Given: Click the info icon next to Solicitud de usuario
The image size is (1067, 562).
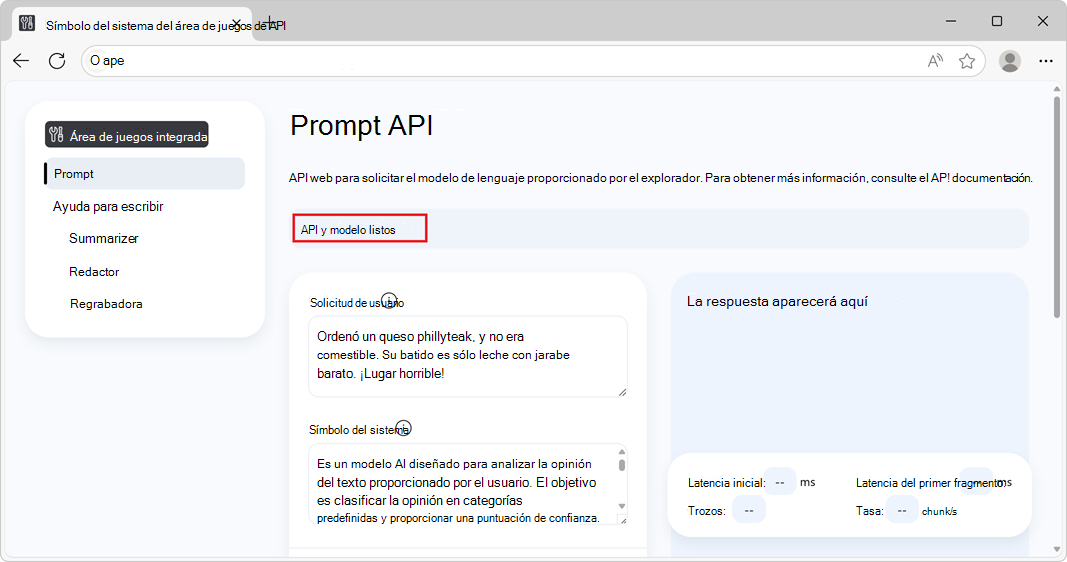Looking at the screenshot, I should [x=389, y=300].
